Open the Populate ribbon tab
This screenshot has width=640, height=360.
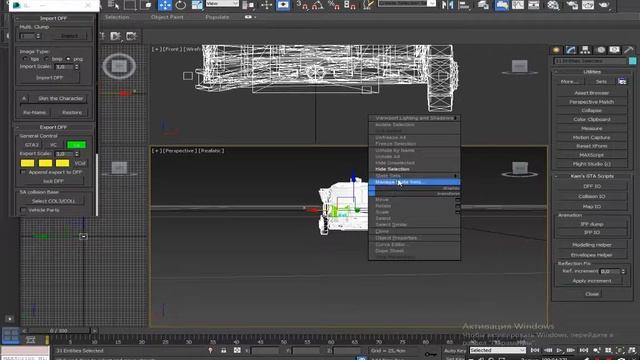(x=217, y=17)
